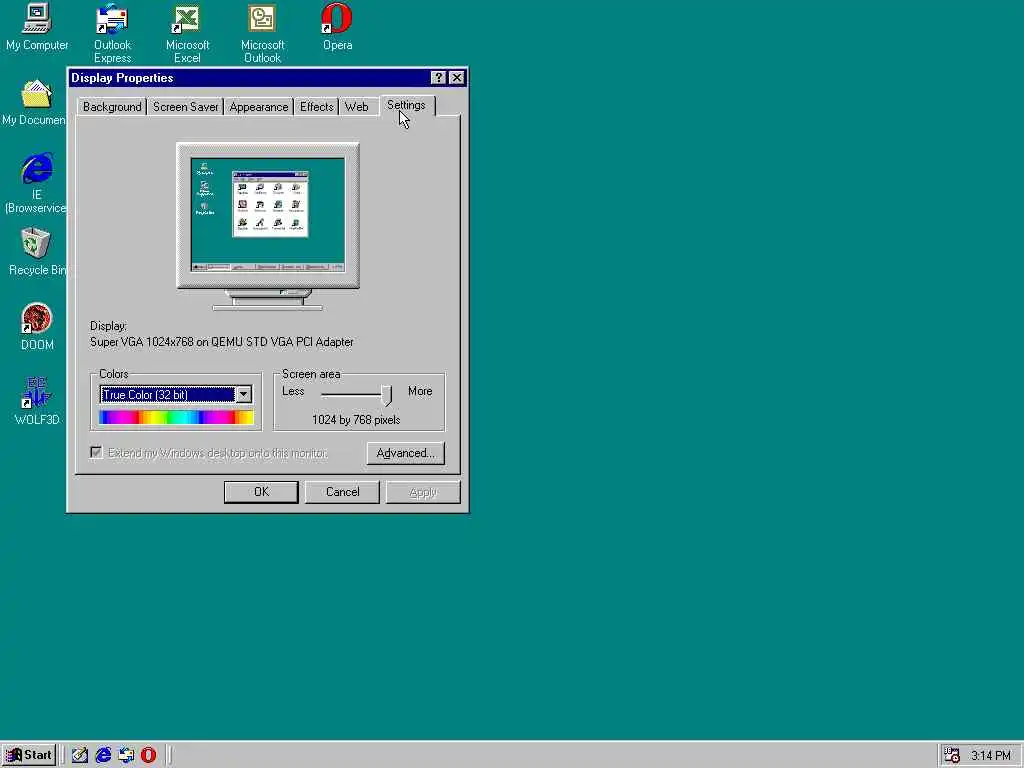Click the Super VGA adapter description text

[222, 342]
